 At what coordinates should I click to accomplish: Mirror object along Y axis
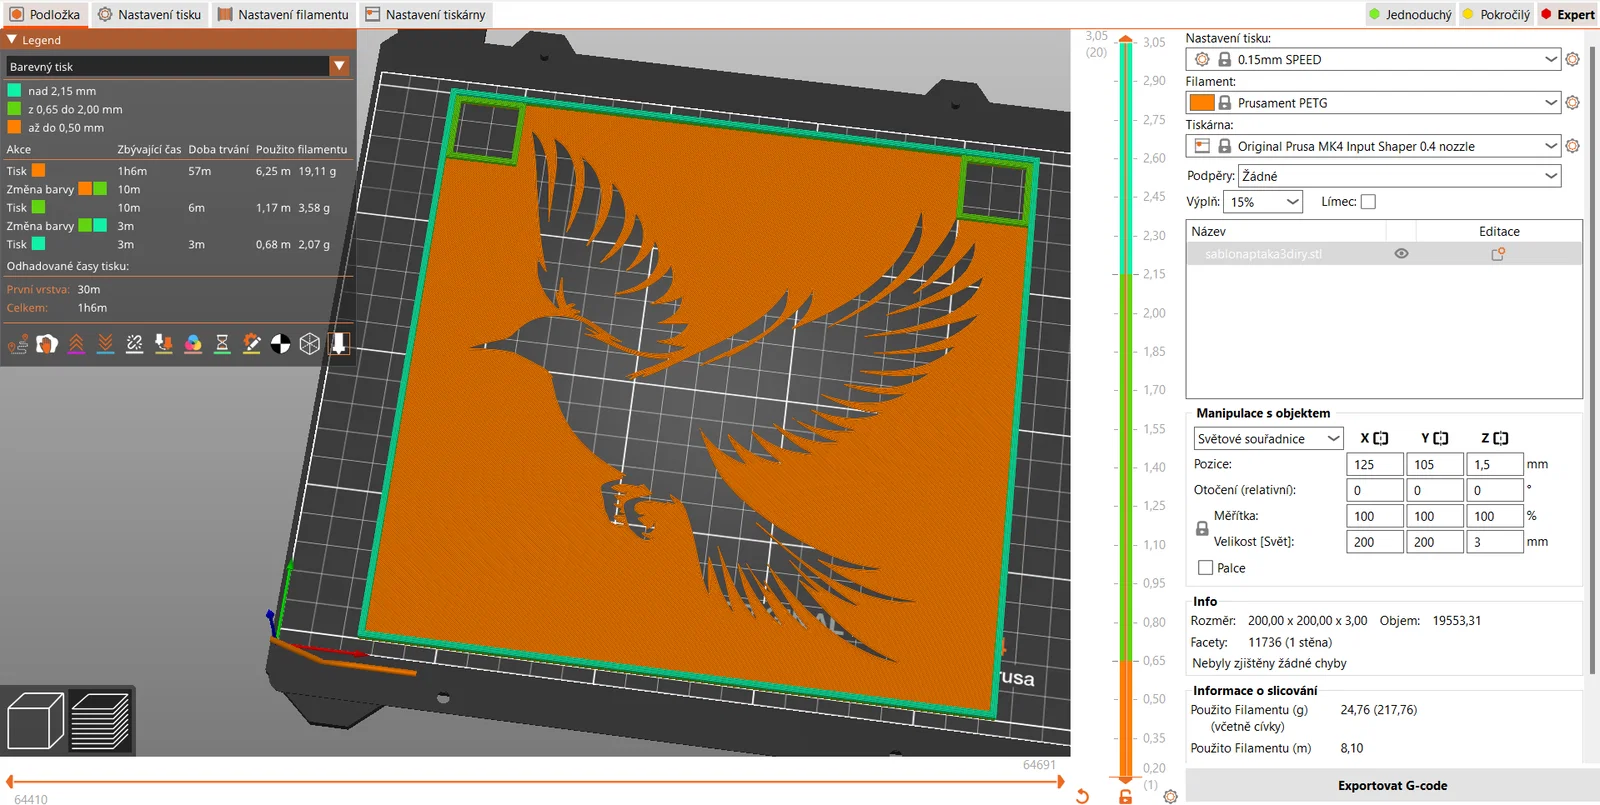click(1441, 438)
